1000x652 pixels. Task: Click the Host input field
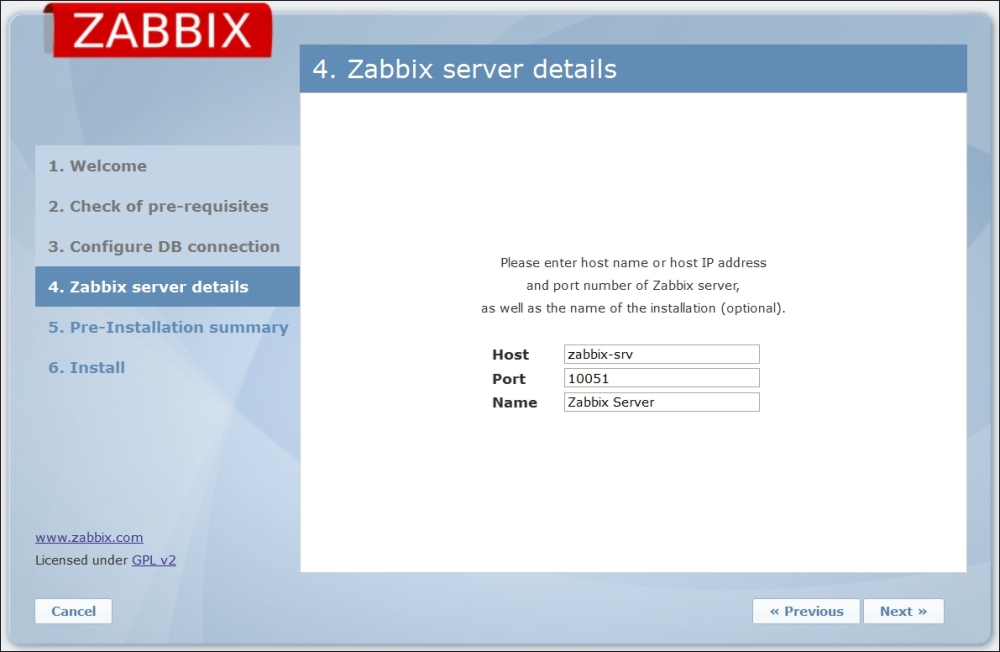(x=661, y=354)
